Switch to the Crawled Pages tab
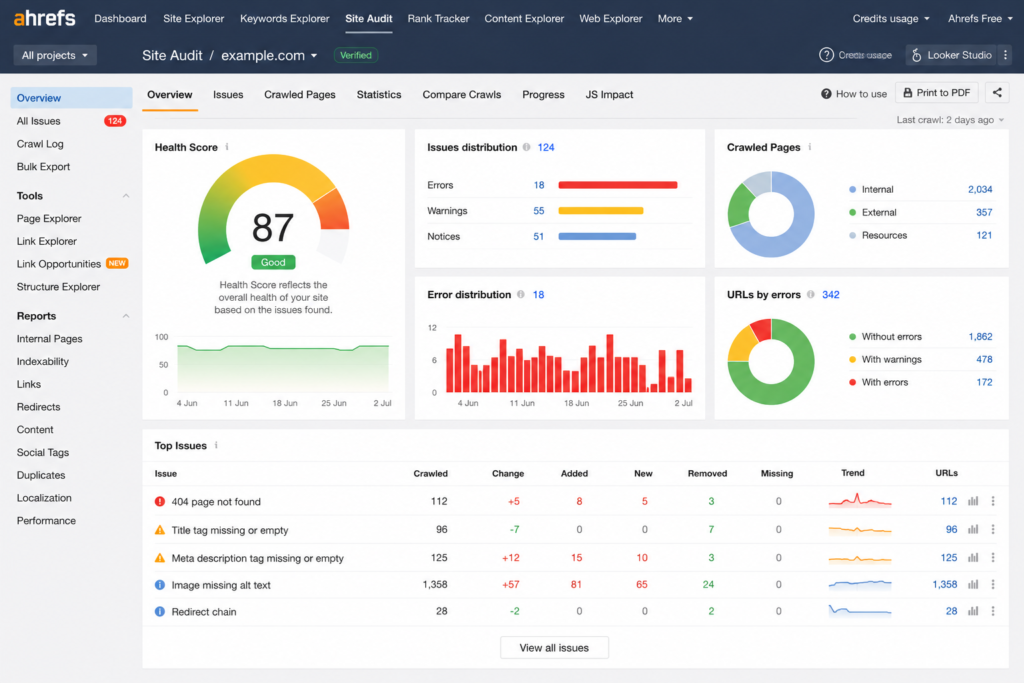The image size is (1024, 683). point(300,95)
